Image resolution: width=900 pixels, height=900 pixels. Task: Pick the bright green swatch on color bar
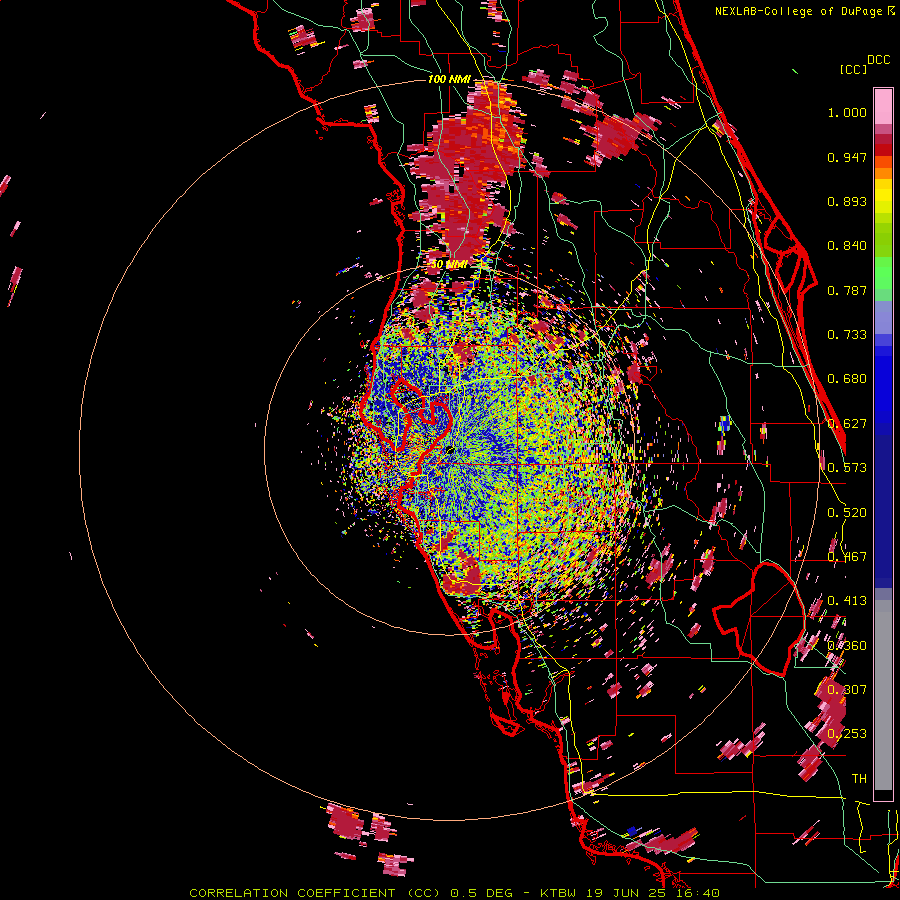click(x=883, y=273)
